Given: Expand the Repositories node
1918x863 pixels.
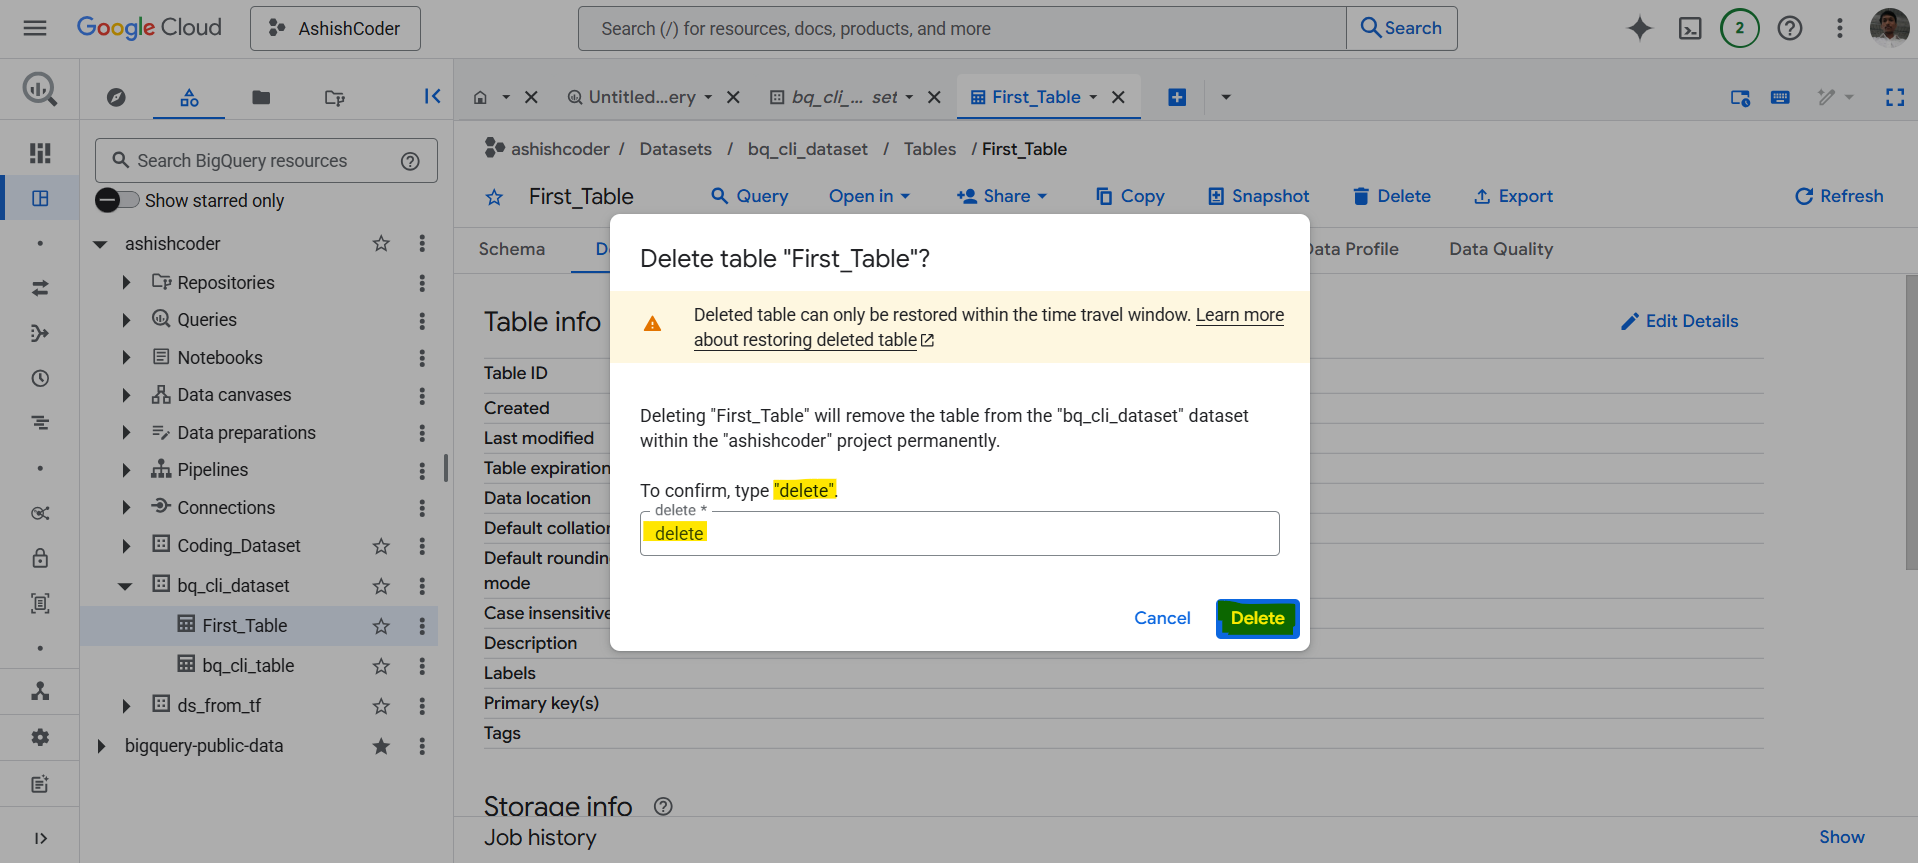Looking at the screenshot, I should [x=126, y=283].
